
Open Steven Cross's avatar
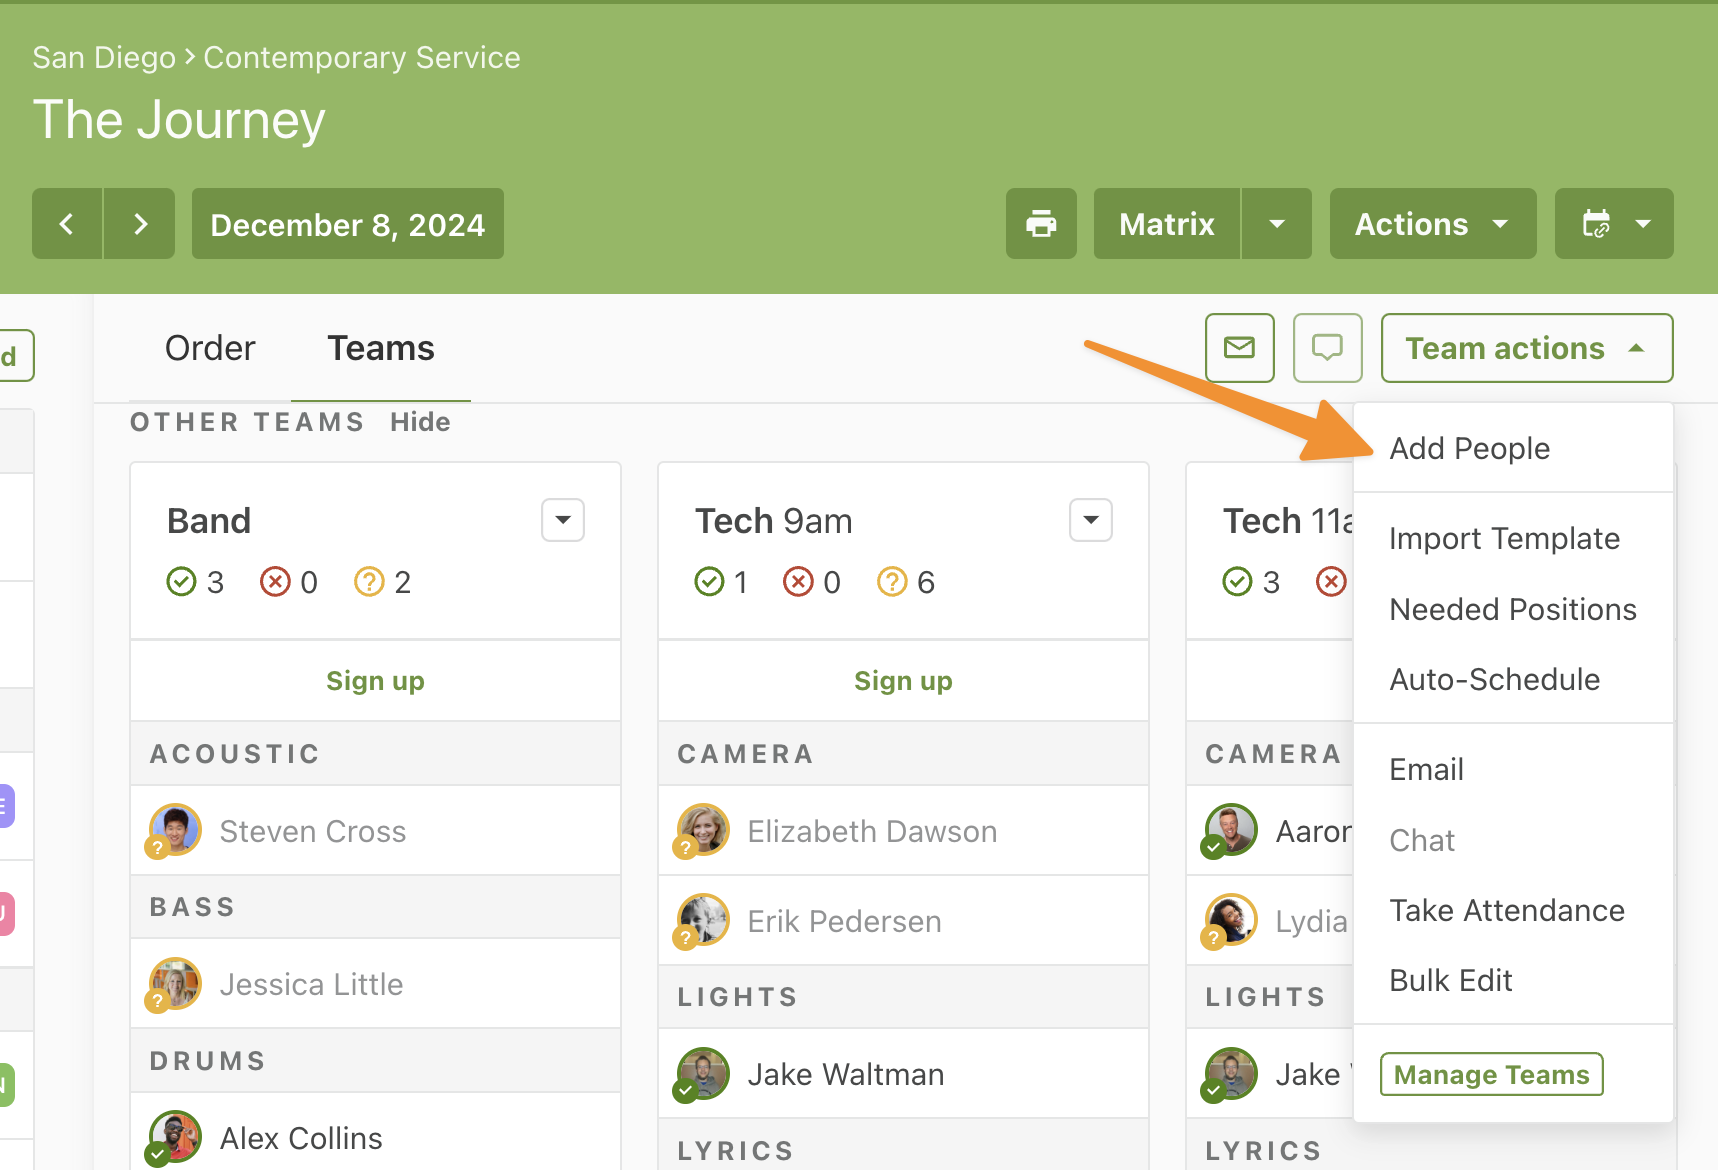[x=175, y=830]
